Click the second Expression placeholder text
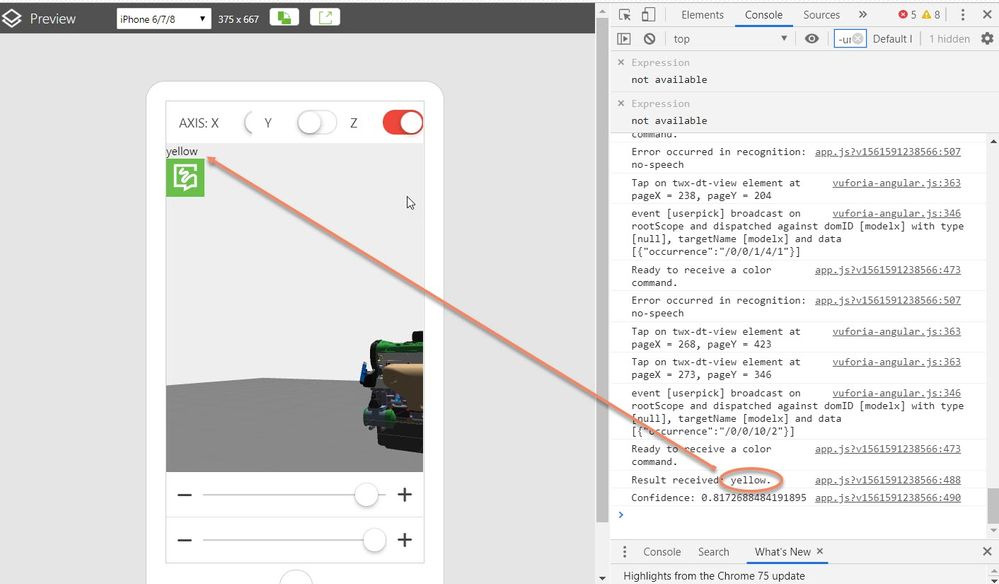 (660, 103)
